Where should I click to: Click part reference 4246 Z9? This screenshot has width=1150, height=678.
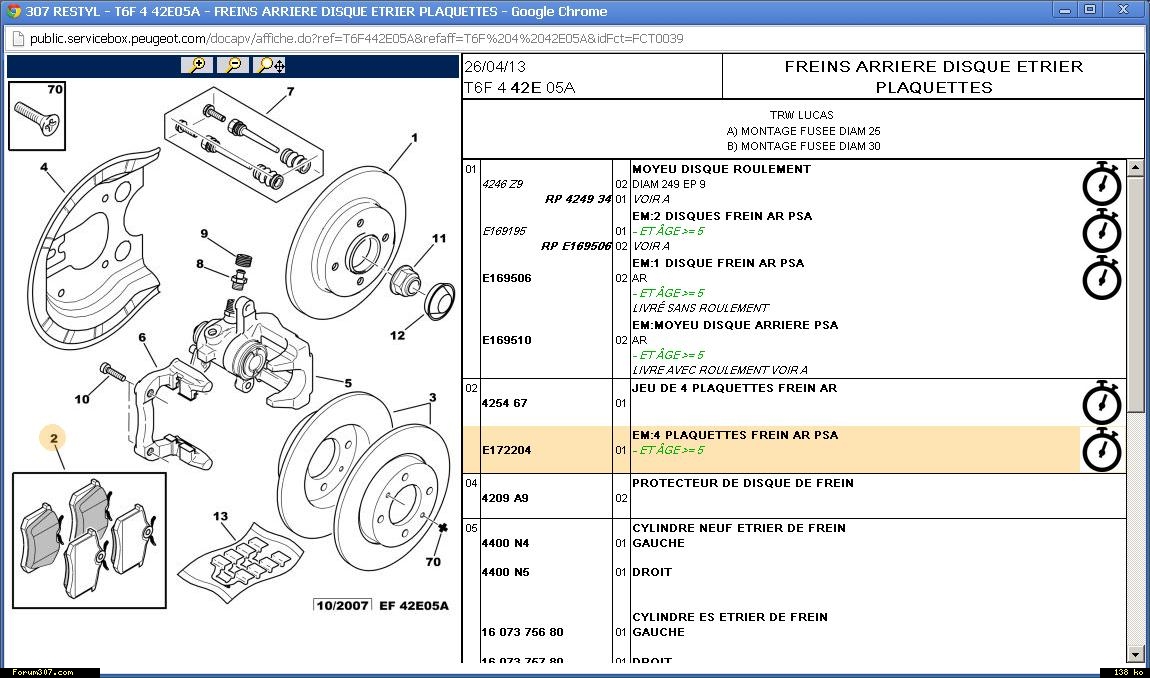click(x=502, y=184)
